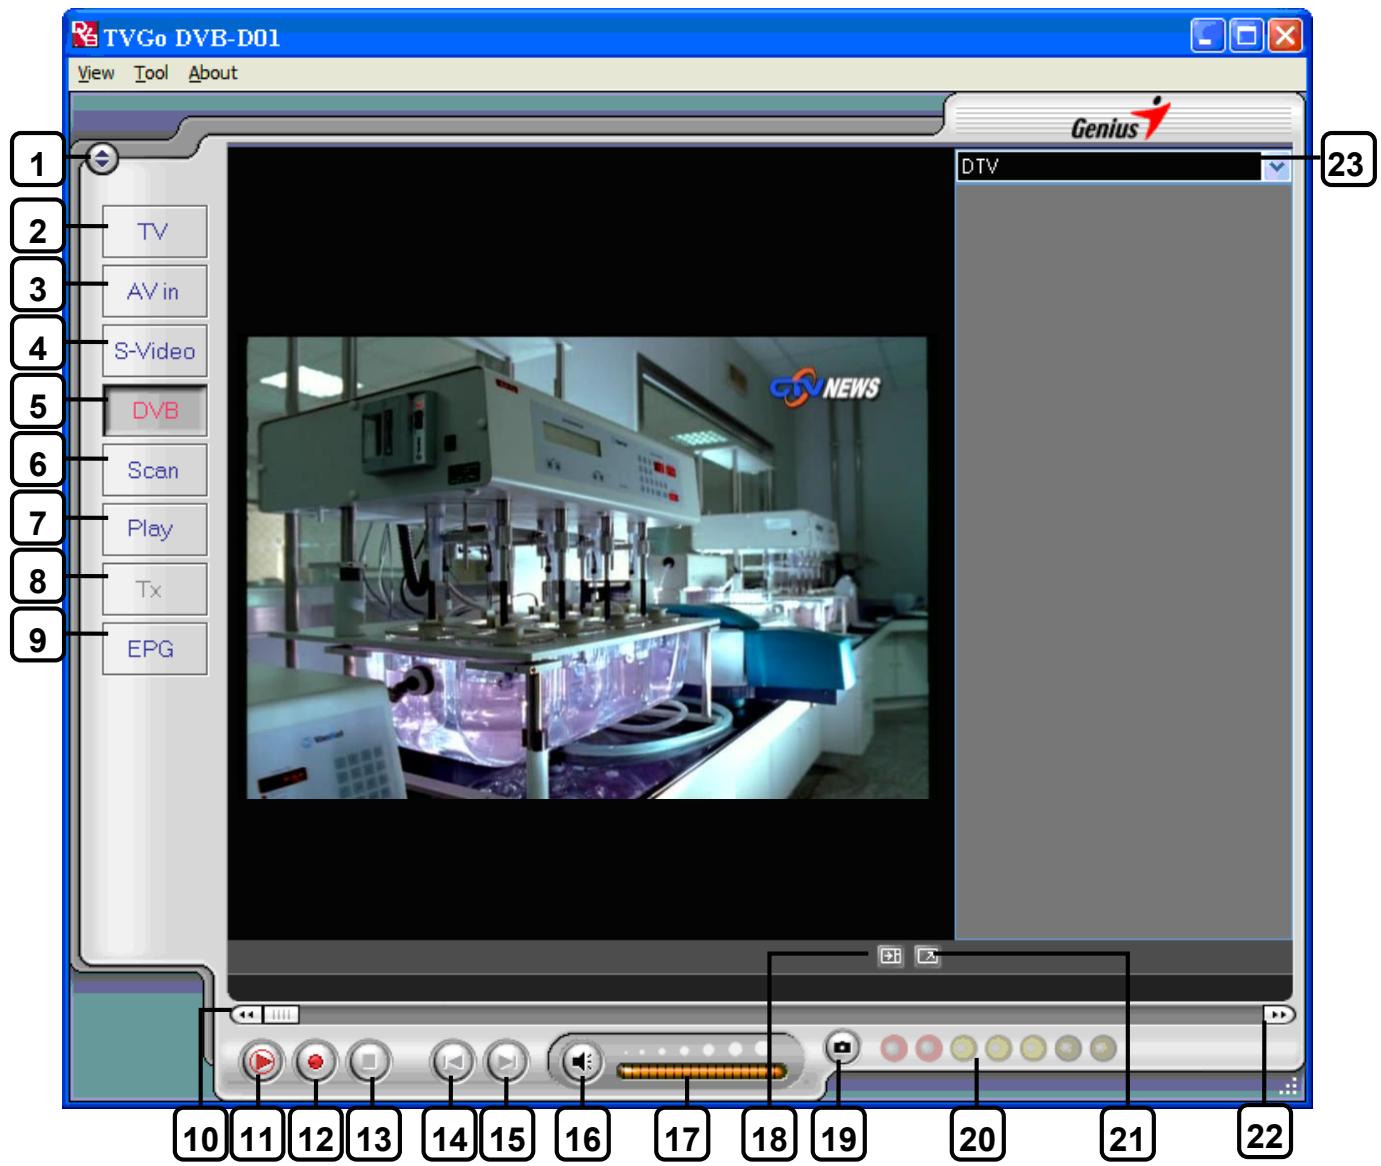Image resolution: width=1381 pixels, height=1166 pixels.
Task: Maximize the TVGo DVB-D01 window
Action: (1247, 37)
